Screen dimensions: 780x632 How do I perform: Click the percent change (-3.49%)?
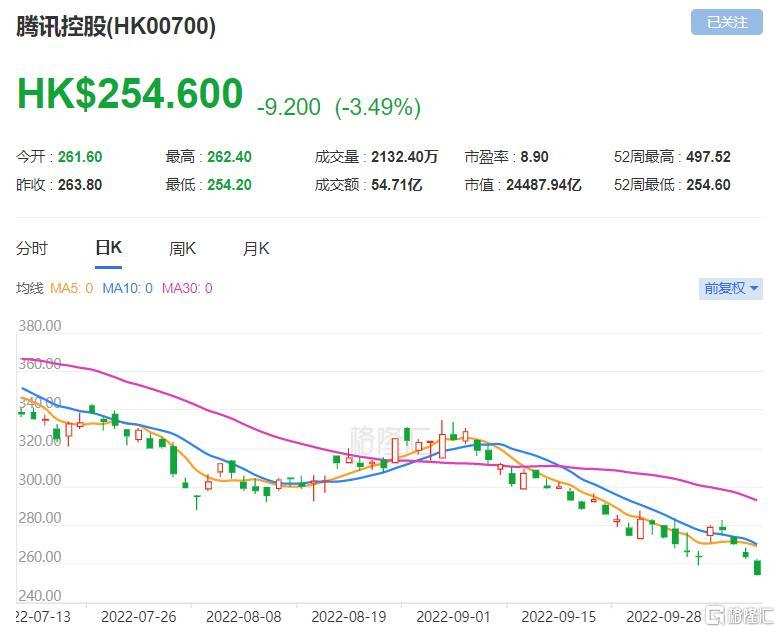coord(378,107)
